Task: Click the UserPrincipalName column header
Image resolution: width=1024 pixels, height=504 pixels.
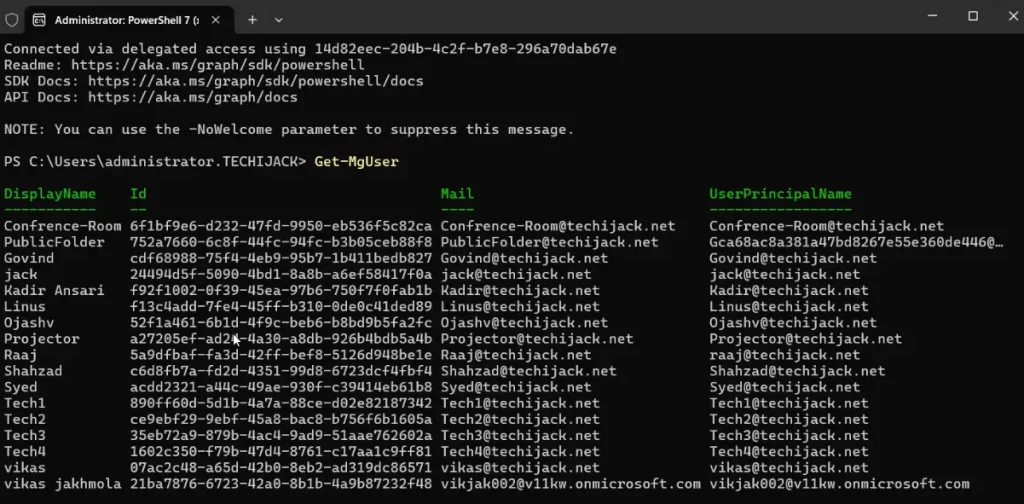Action: (780, 193)
